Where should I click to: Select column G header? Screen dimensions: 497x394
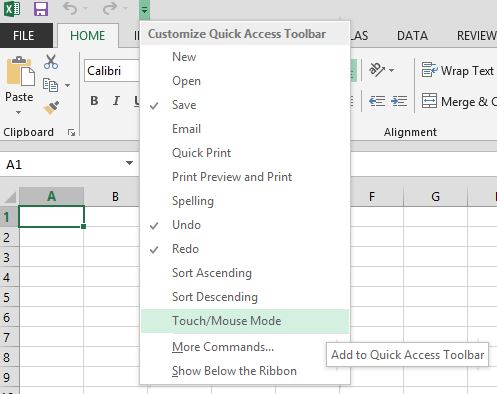coord(435,196)
